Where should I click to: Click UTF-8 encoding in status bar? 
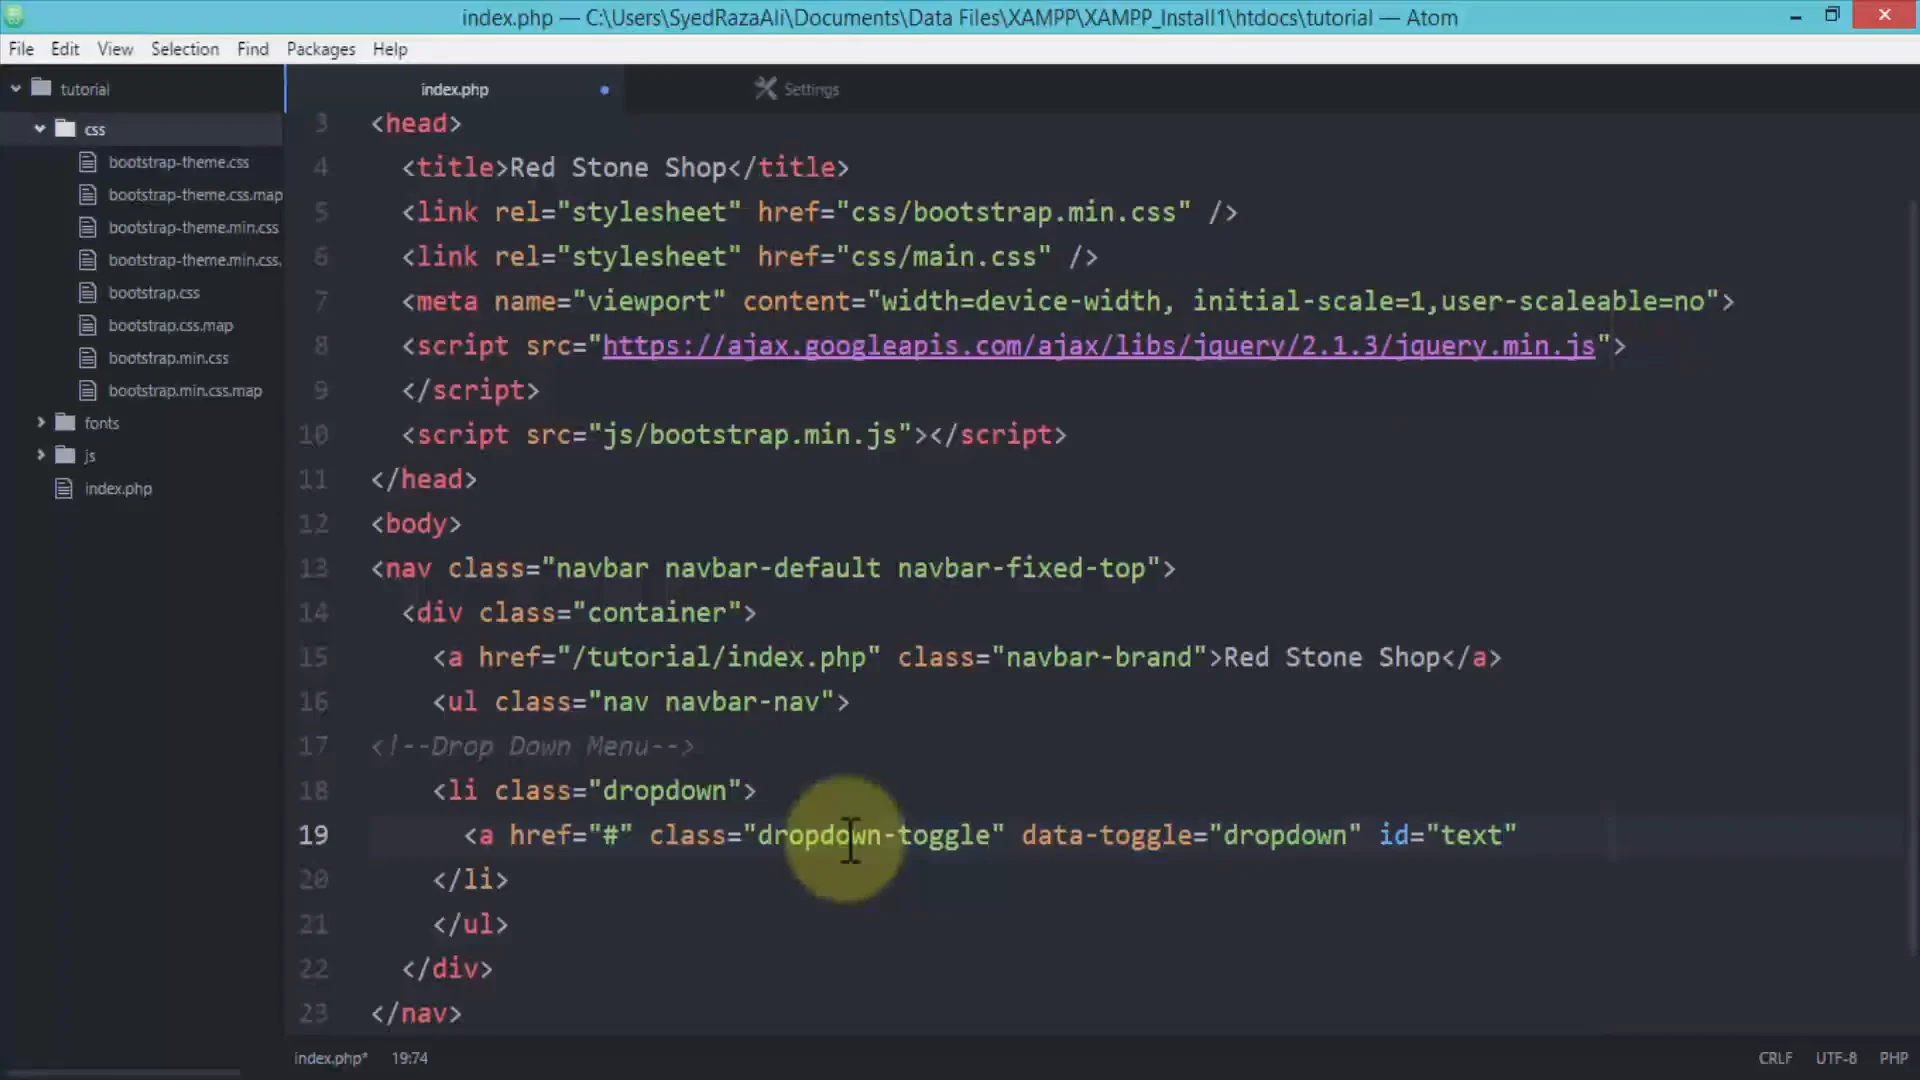pyautogui.click(x=1836, y=1057)
